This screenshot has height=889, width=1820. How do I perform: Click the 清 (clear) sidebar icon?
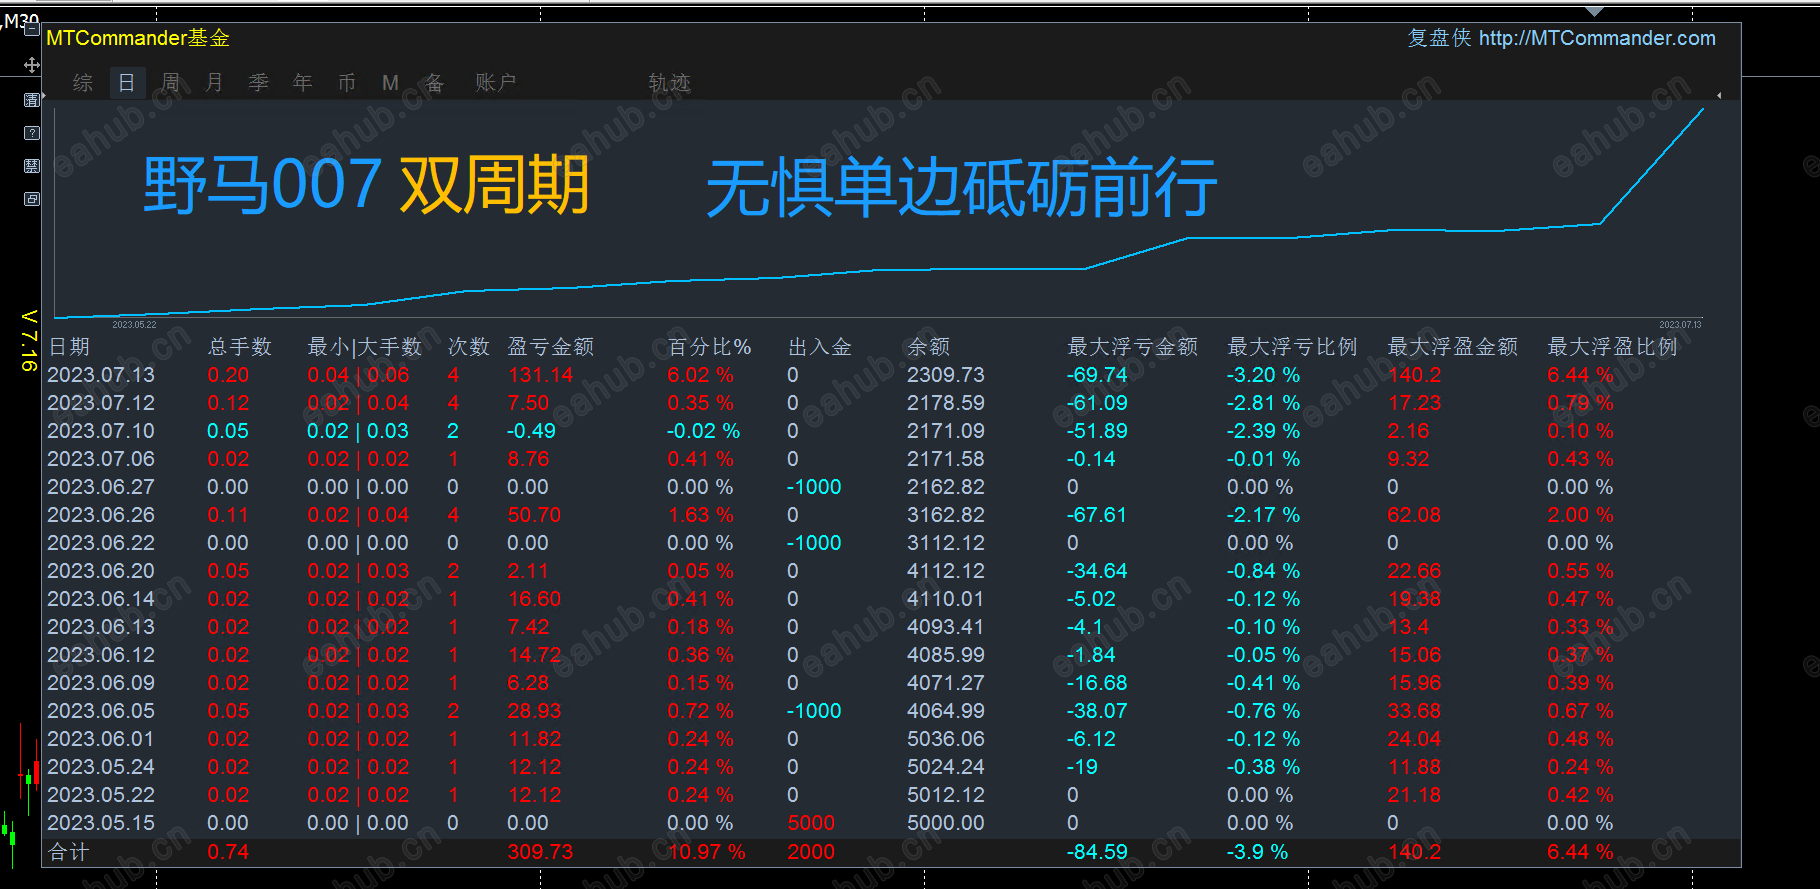click(x=31, y=100)
